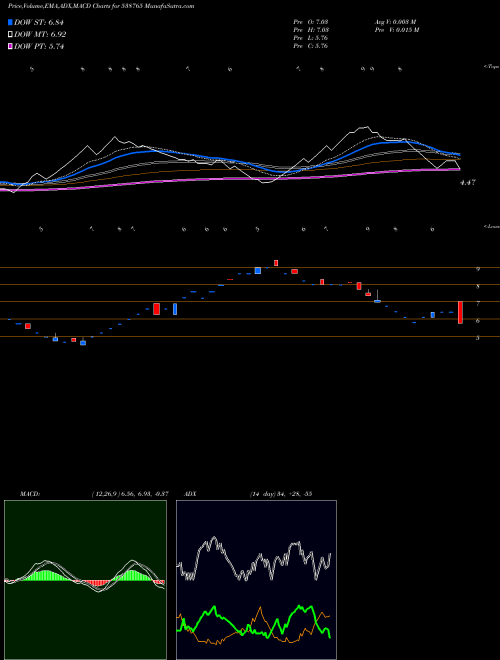Select the 'DOW PT: 5.74' legend label
Image resolution: width=500 pixels, height=660 pixels.
(x=39, y=47)
